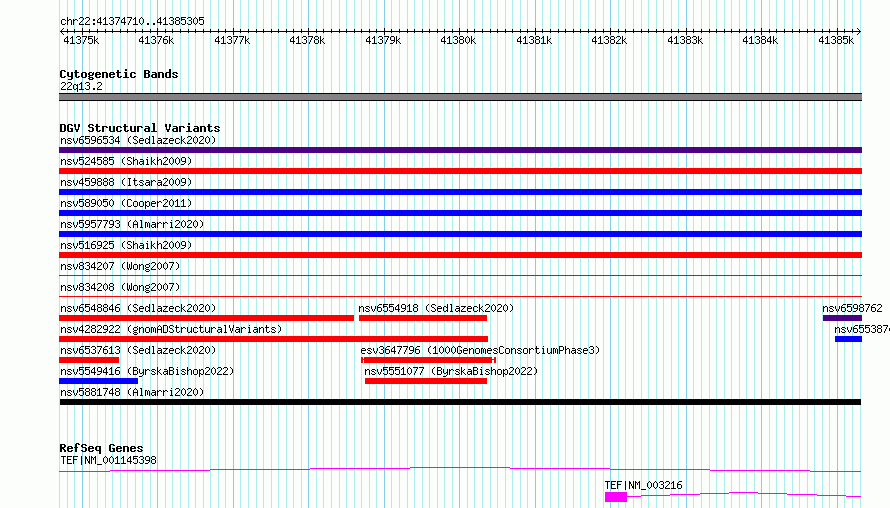Click the 41381k ruler tick

pyautogui.click(x=534, y=40)
